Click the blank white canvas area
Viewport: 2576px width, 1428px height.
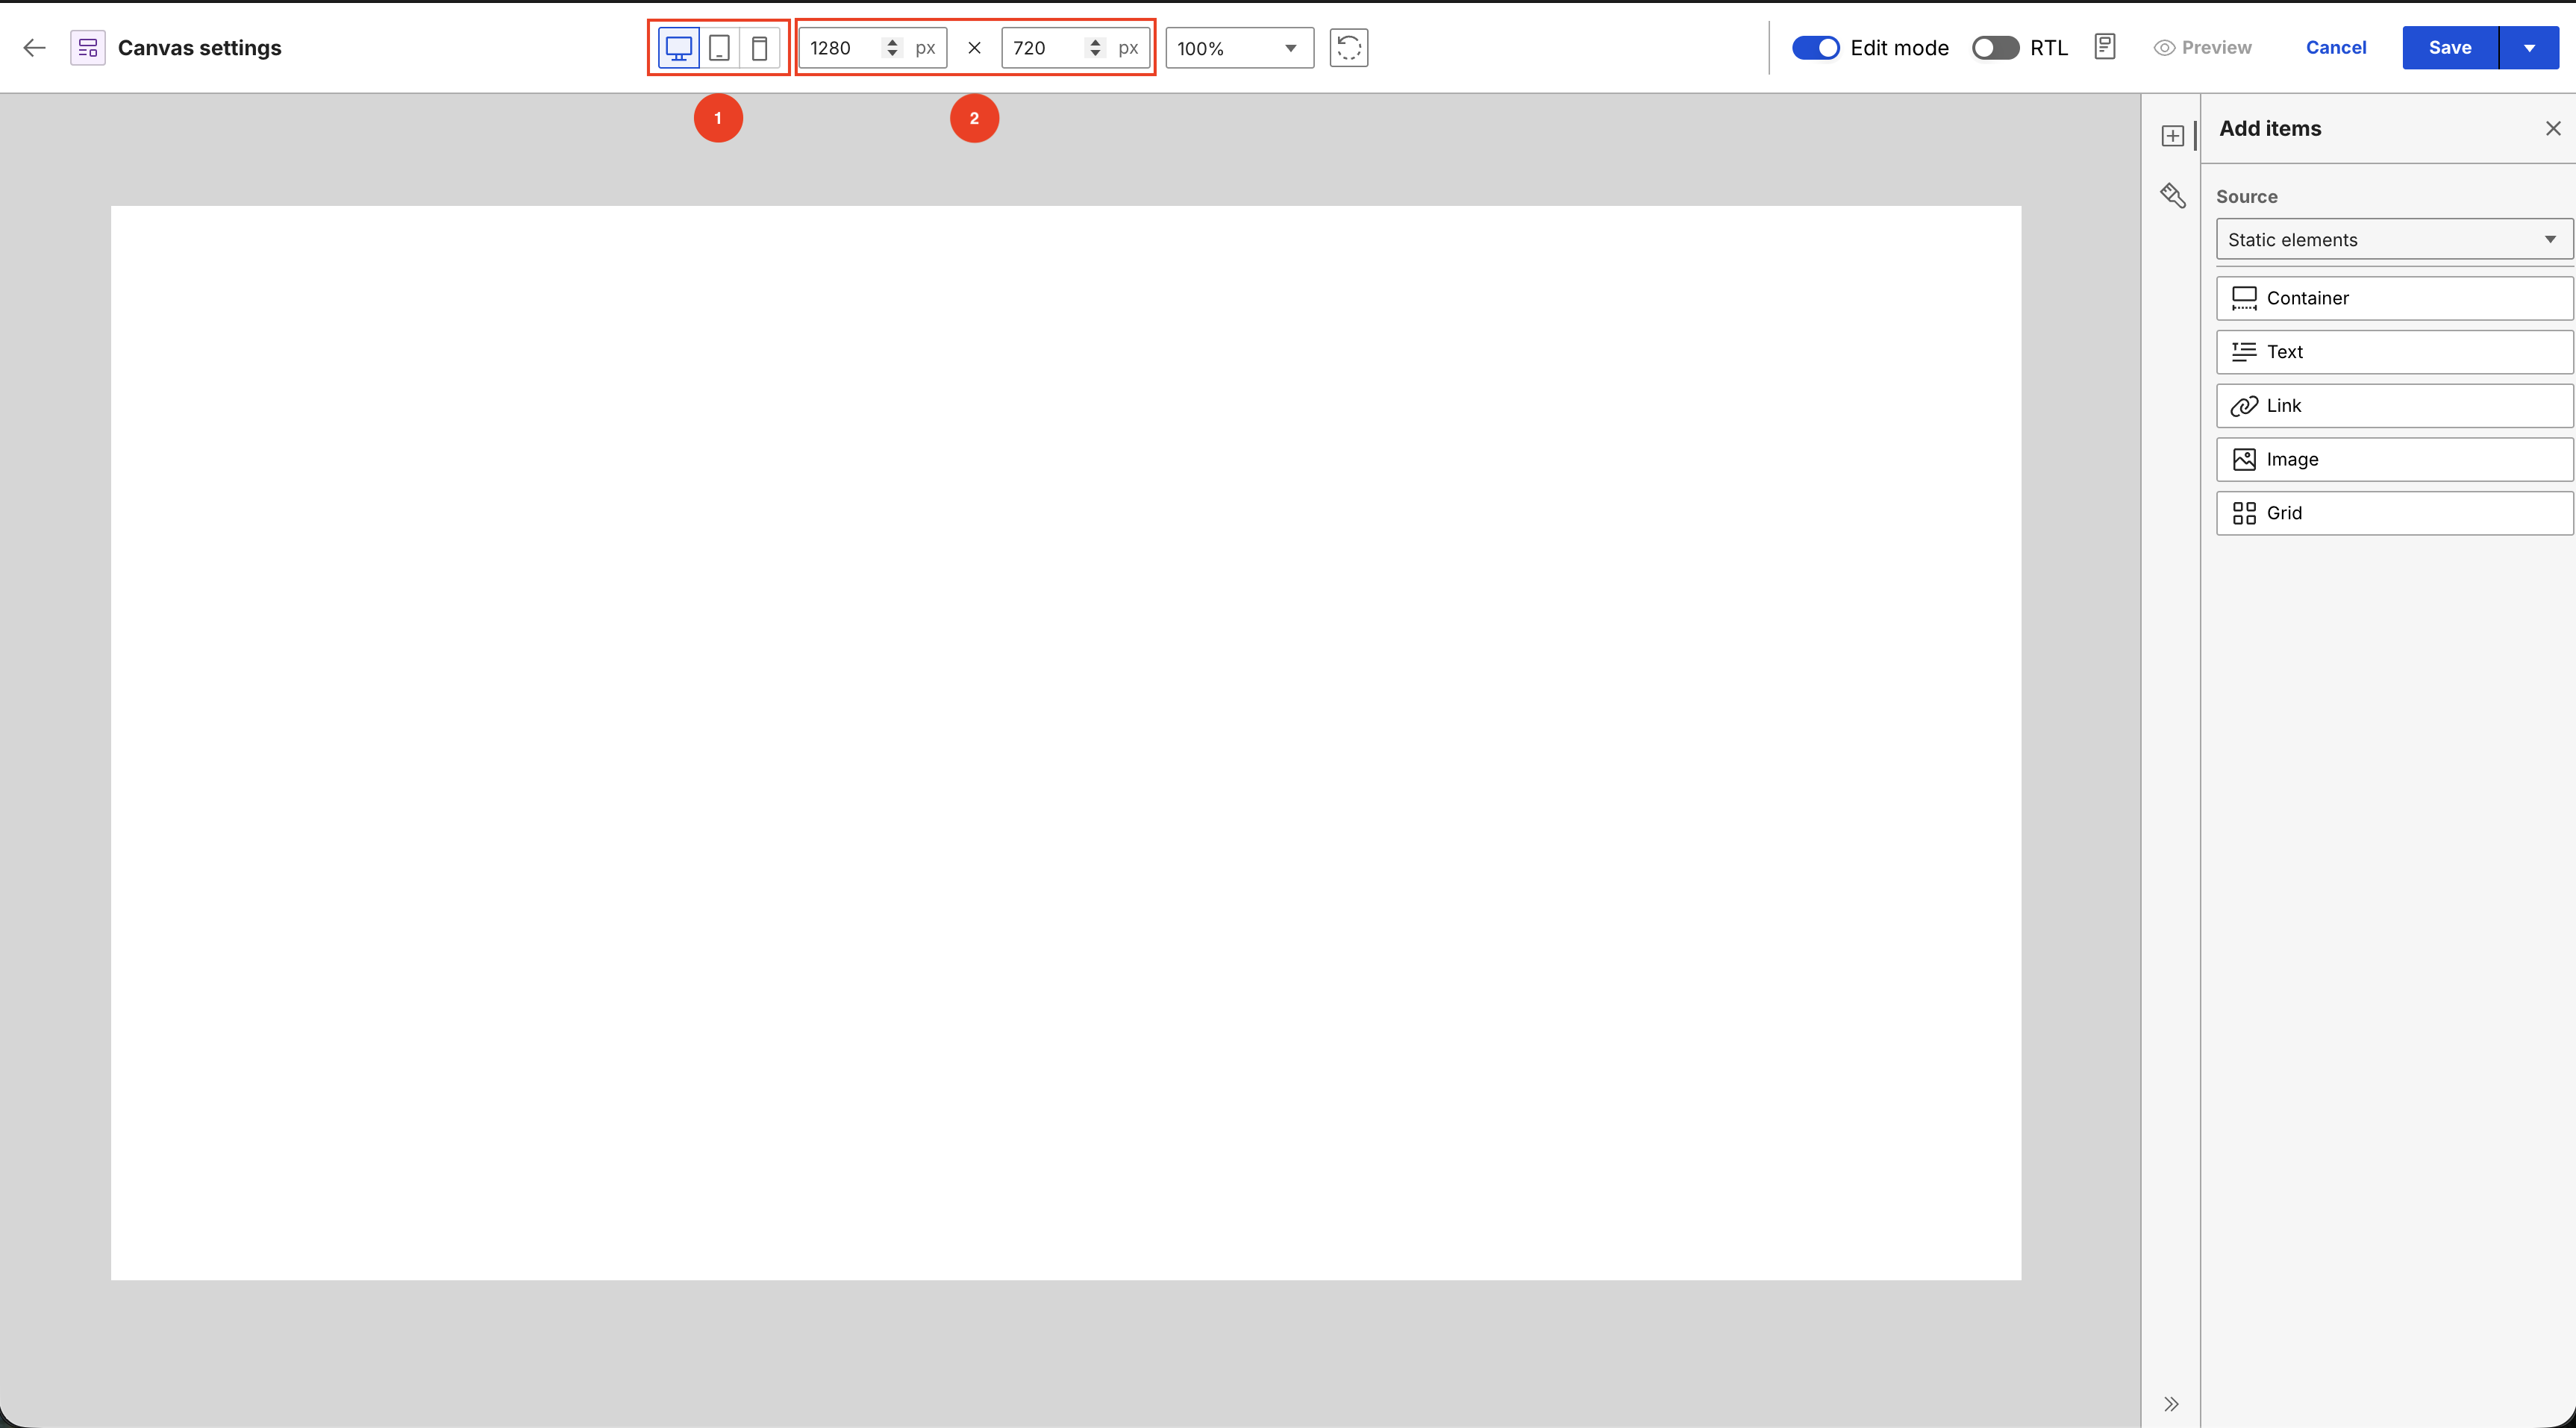pos(1066,743)
